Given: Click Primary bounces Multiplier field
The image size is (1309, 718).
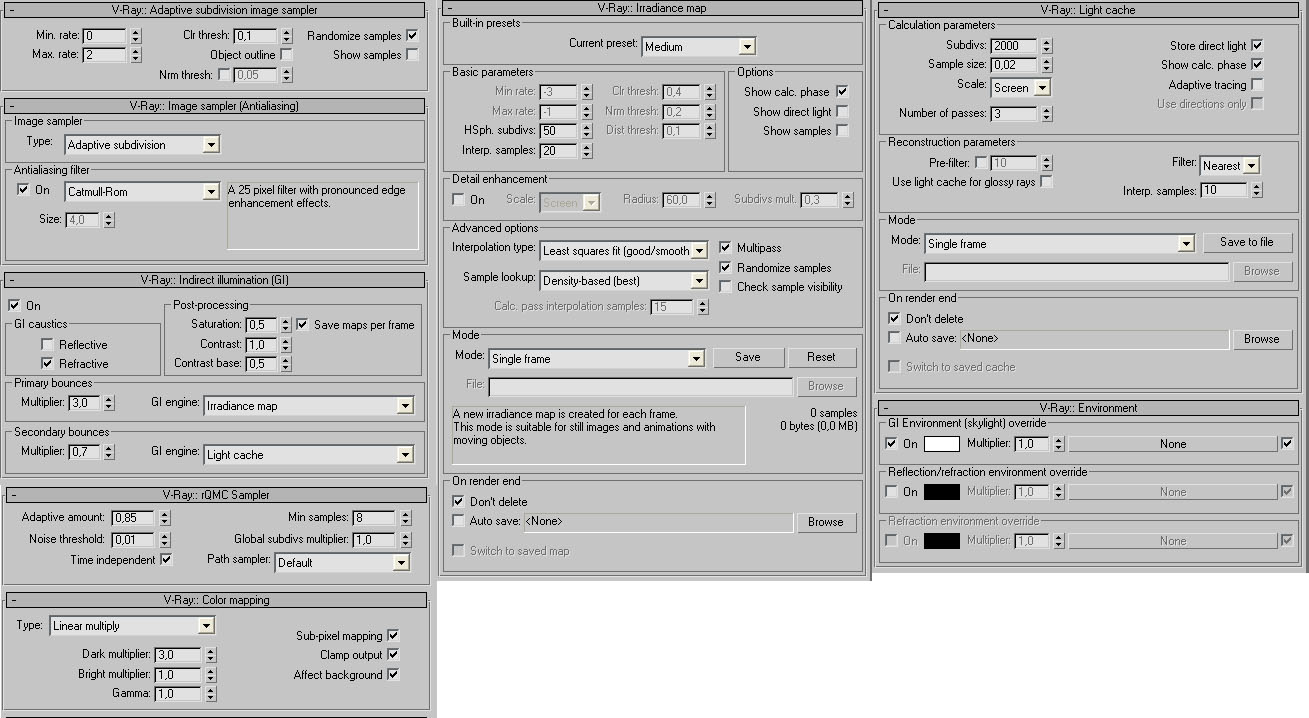Looking at the screenshot, I should tap(84, 403).
